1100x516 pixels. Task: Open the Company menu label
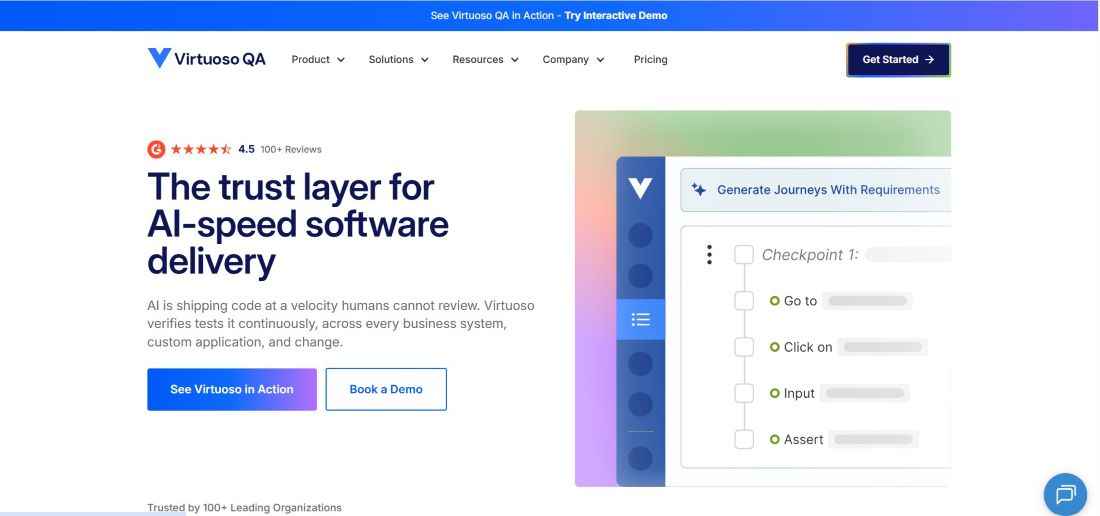pos(565,60)
